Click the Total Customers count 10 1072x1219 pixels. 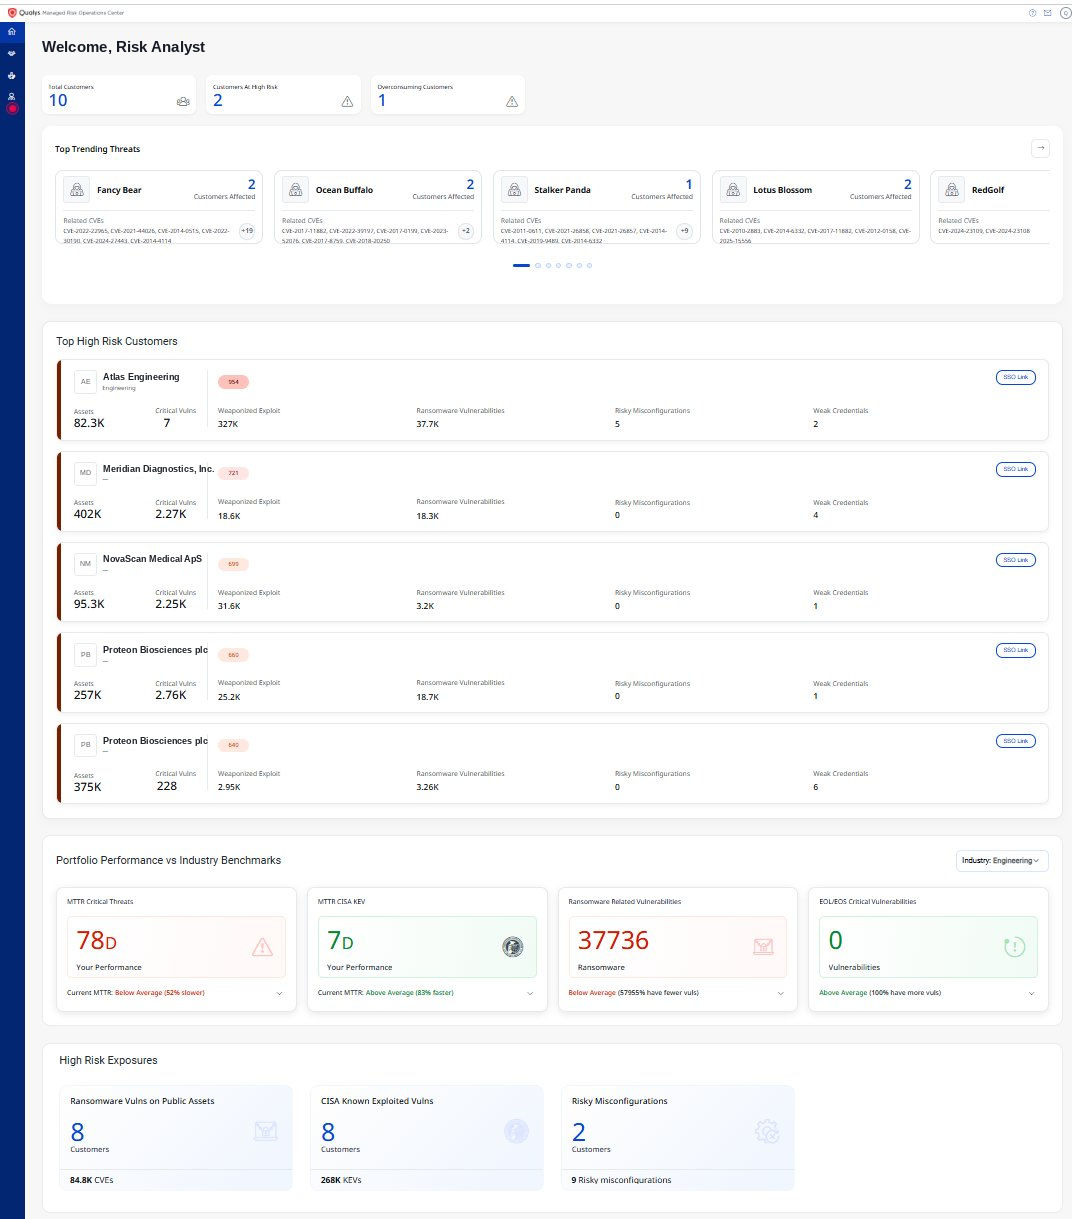coord(58,100)
